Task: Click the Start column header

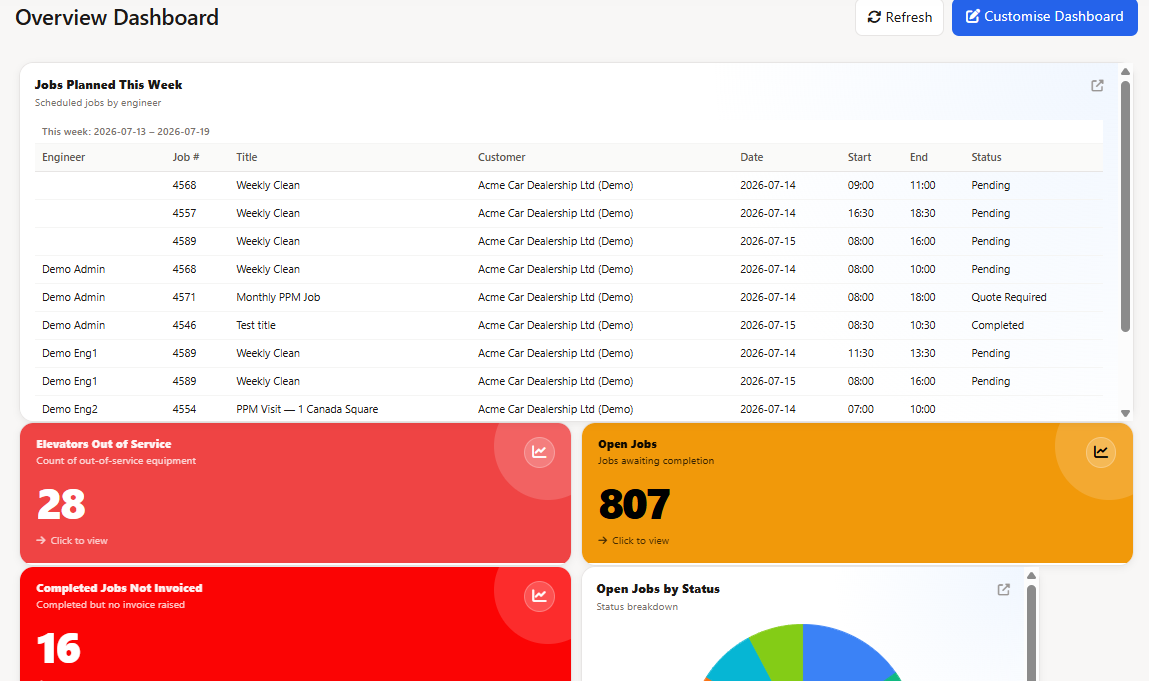Action: pyautogui.click(x=860, y=157)
